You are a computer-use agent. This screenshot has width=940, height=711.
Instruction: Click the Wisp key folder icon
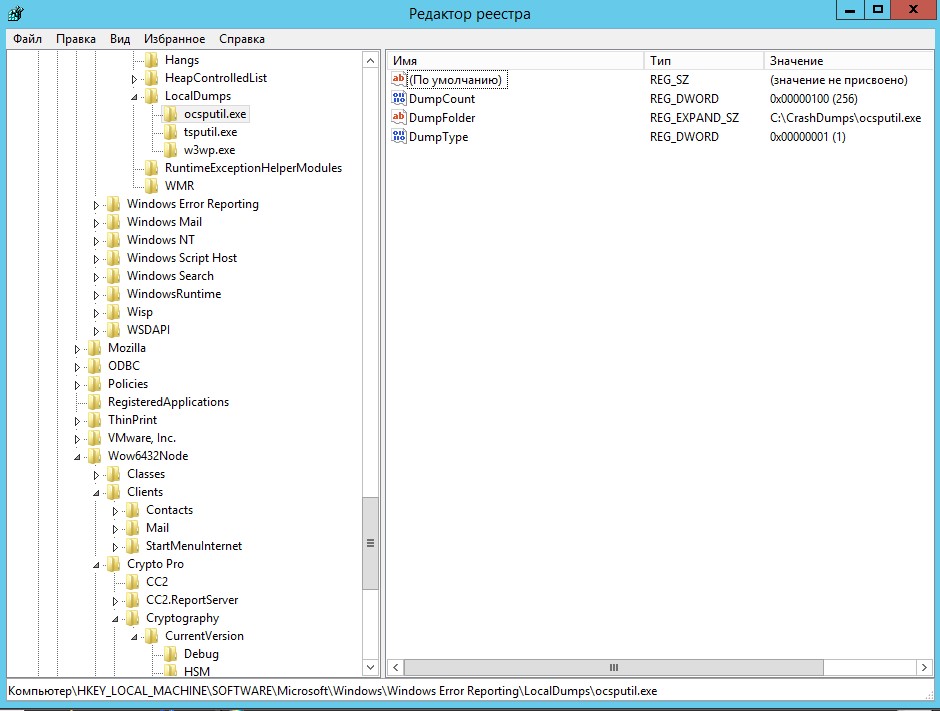[x=114, y=312]
